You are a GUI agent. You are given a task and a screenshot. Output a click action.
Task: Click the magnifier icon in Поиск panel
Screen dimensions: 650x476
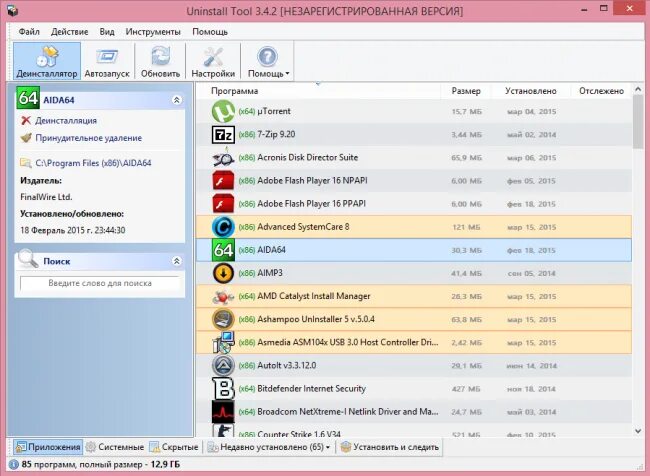coord(28,258)
